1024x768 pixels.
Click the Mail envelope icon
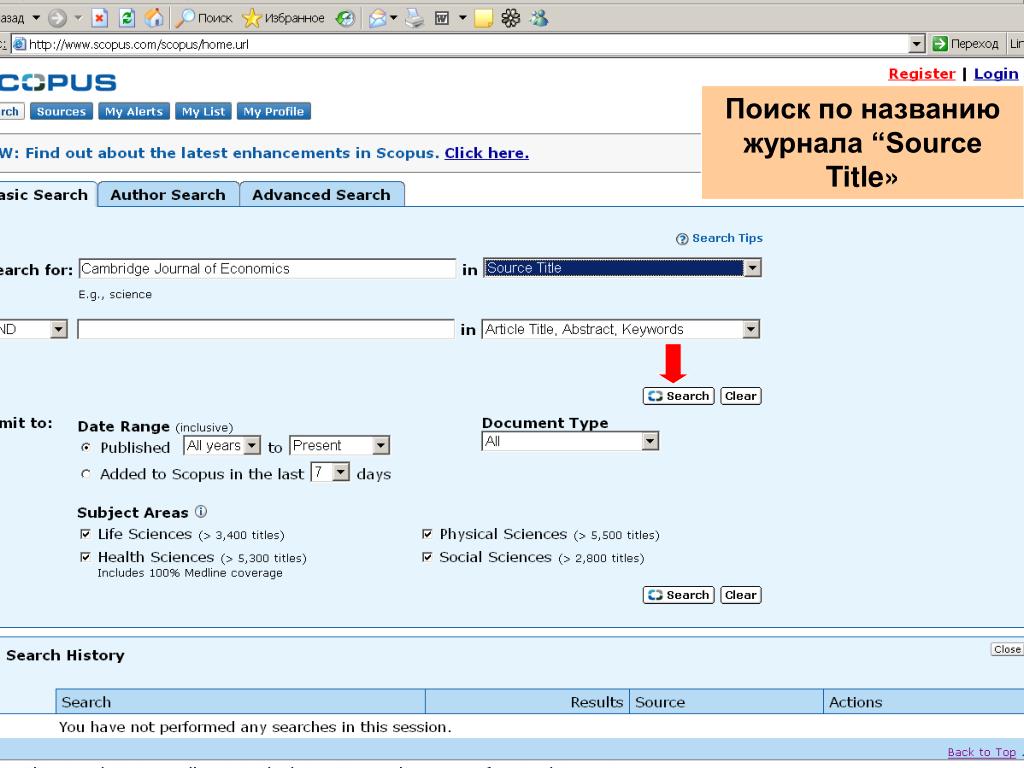[x=377, y=18]
